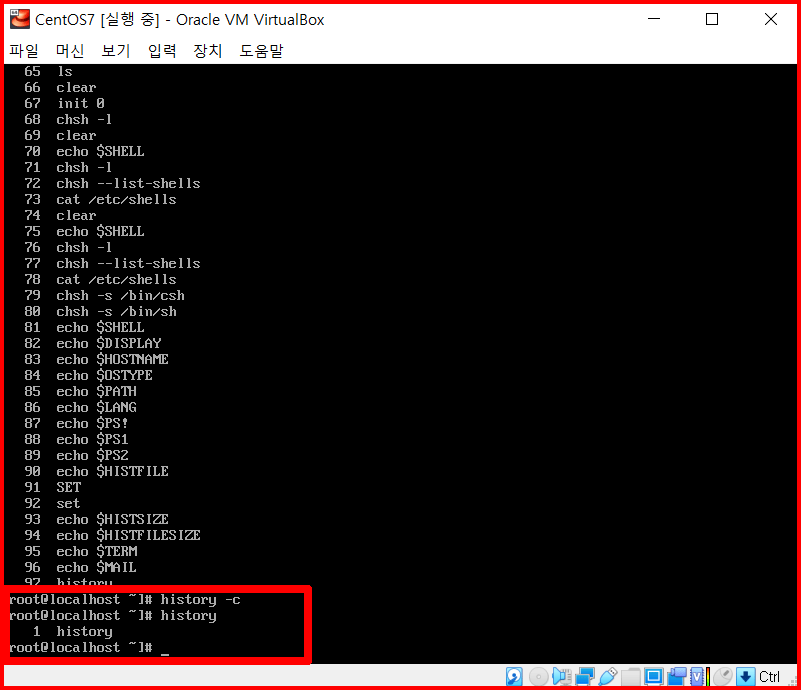Click the USB devices status icon
This screenshot has width=801, height=690.
608,677
